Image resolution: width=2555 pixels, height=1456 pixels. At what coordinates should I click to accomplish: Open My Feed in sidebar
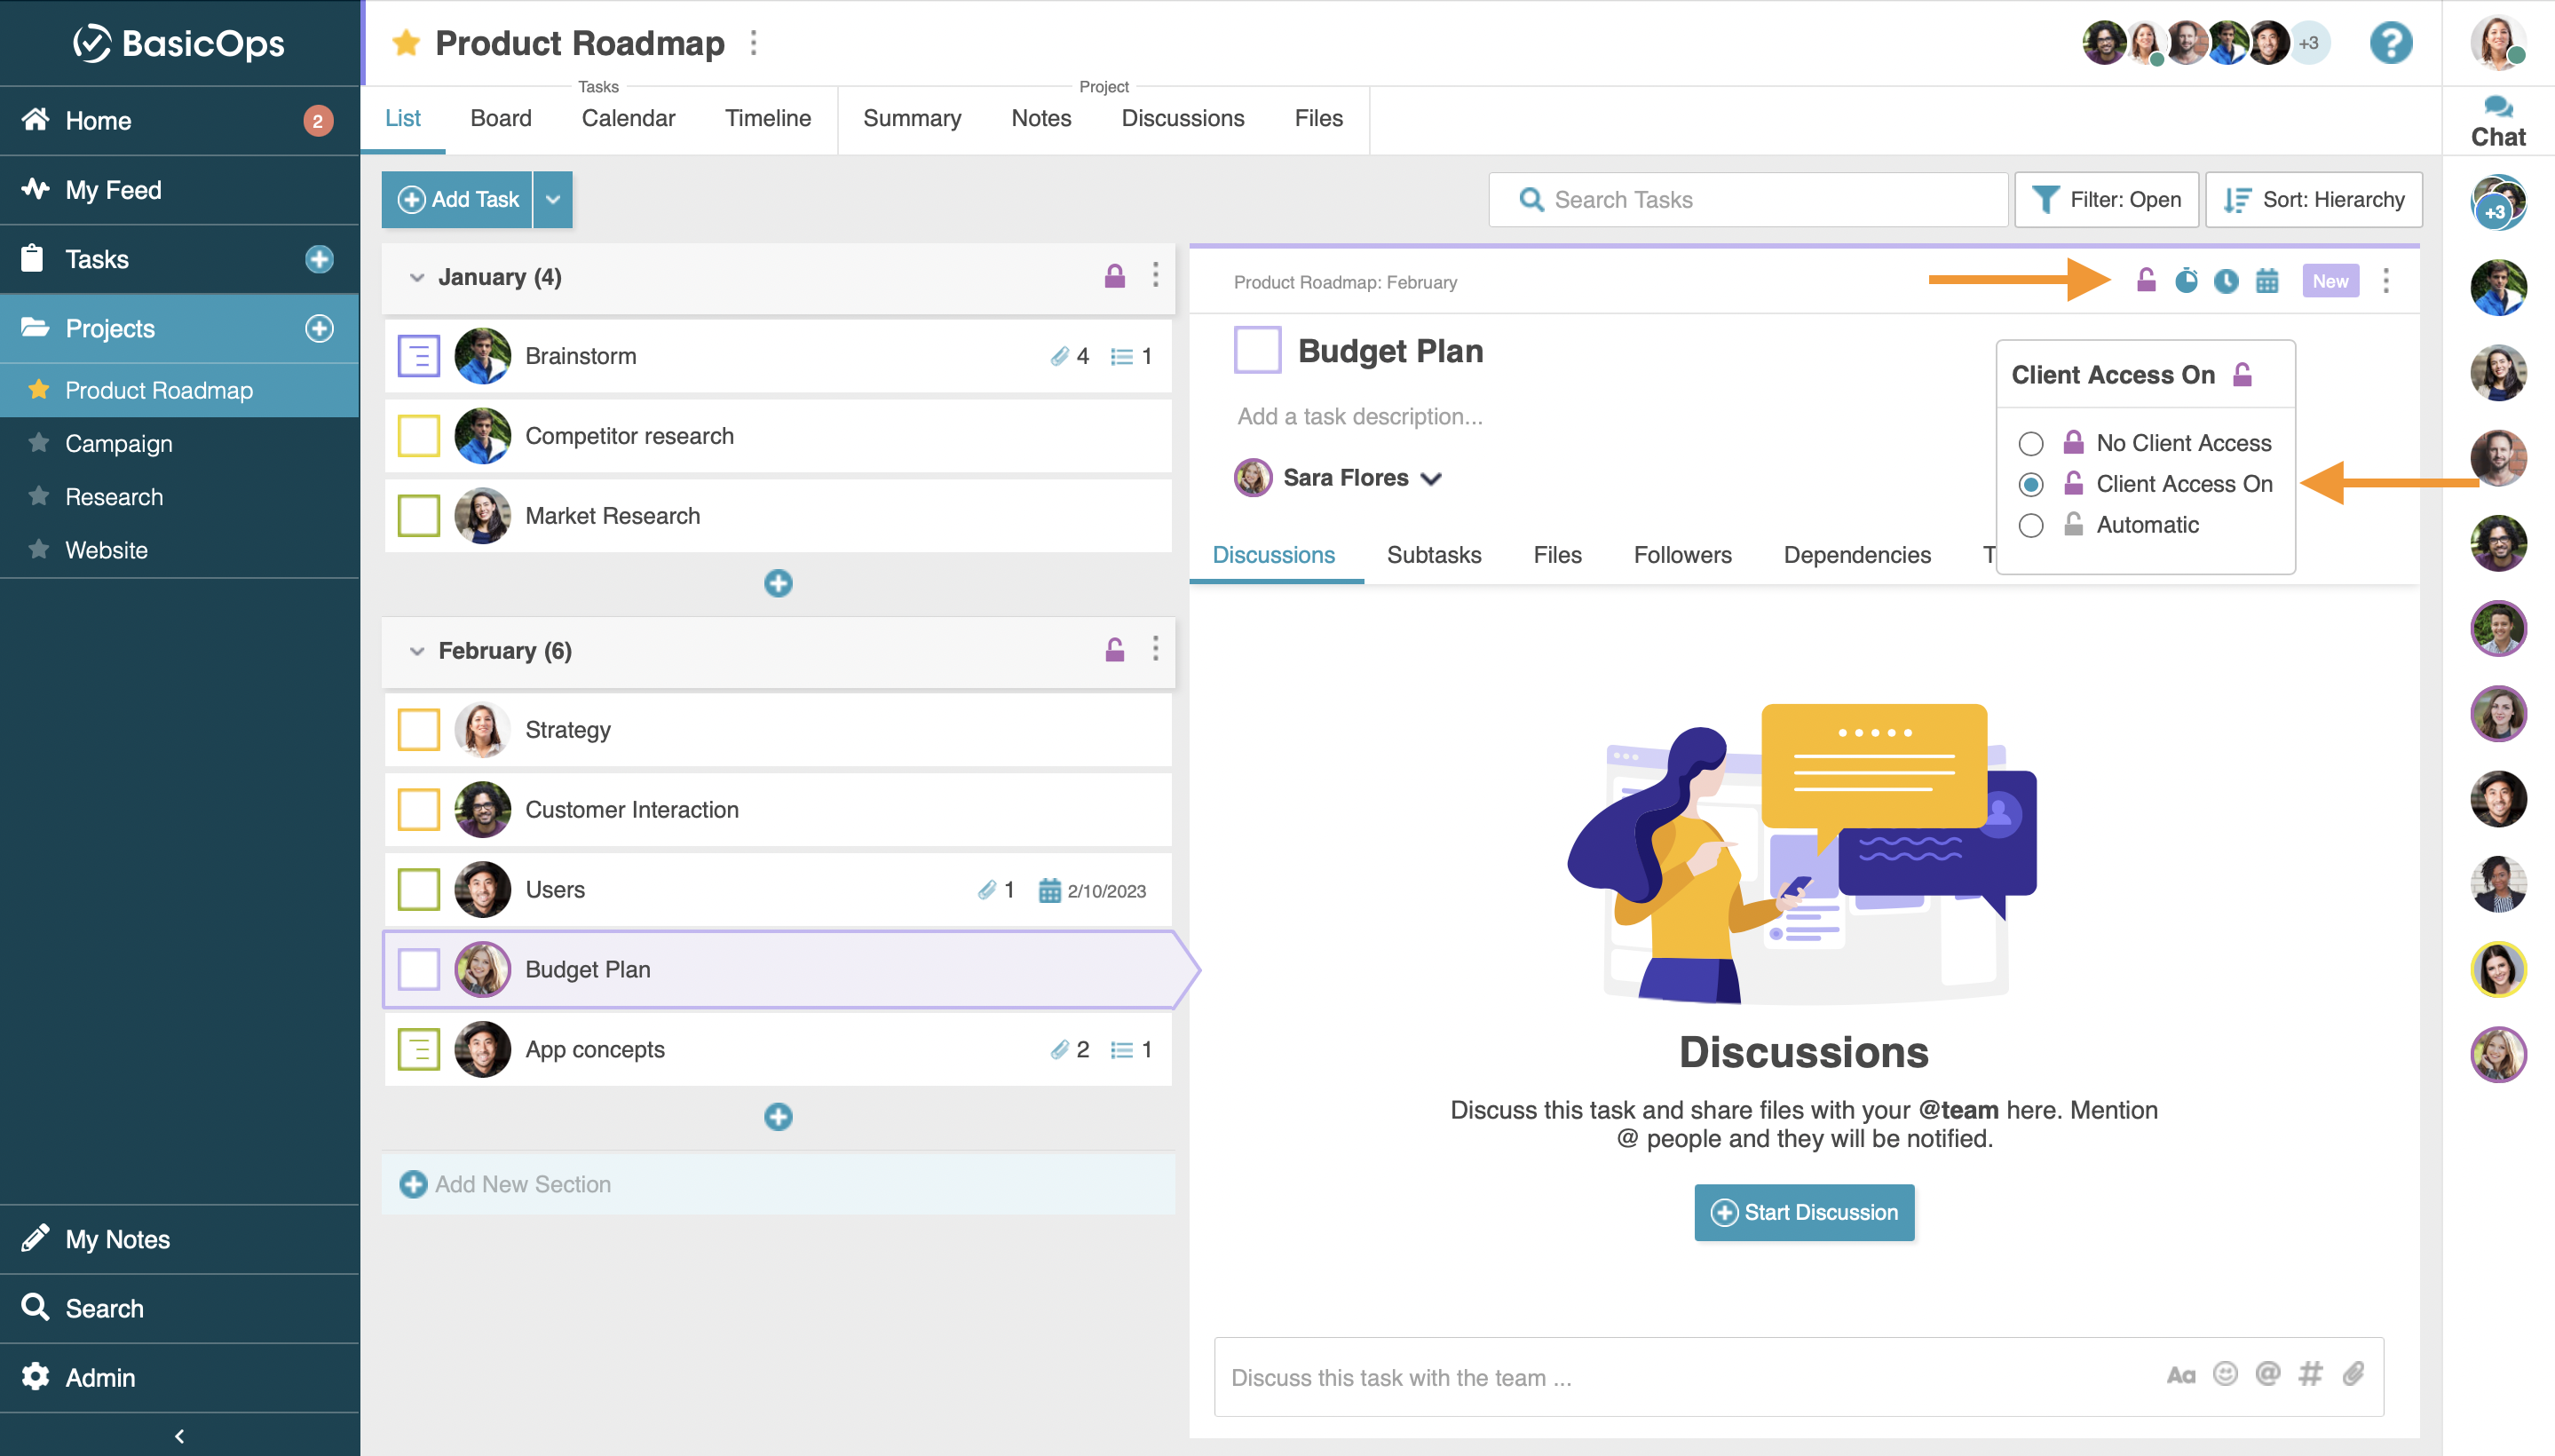(x=180, y=190)
